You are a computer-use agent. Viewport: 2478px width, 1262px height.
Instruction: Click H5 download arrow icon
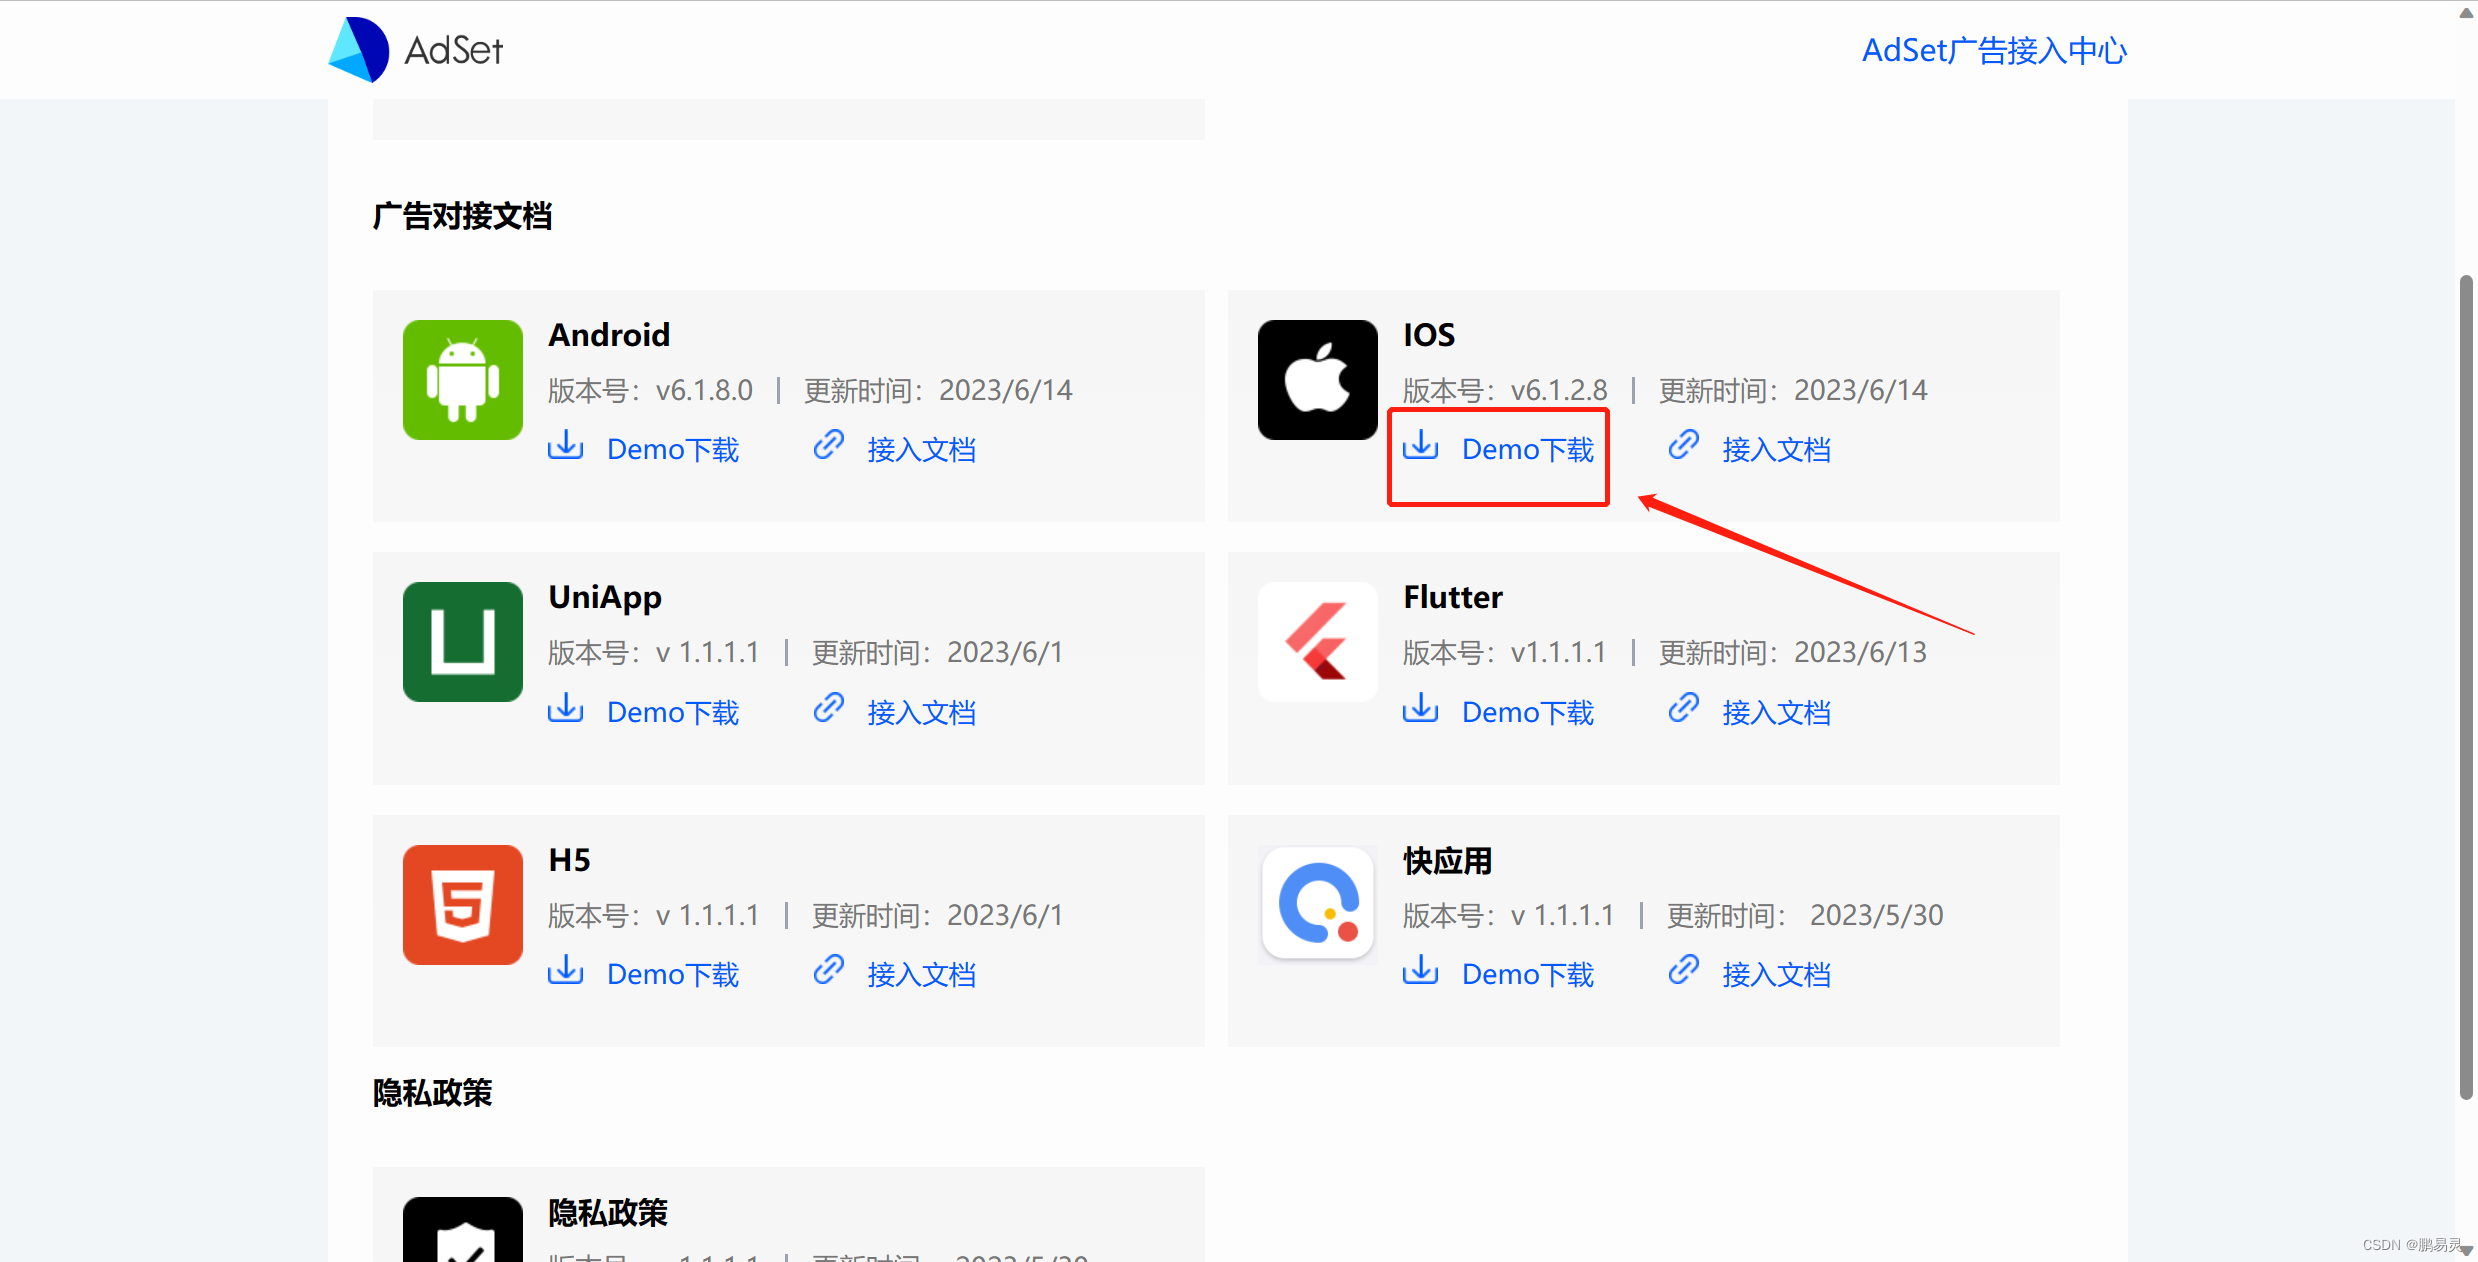pyautogui.click(x=566, y=970)
